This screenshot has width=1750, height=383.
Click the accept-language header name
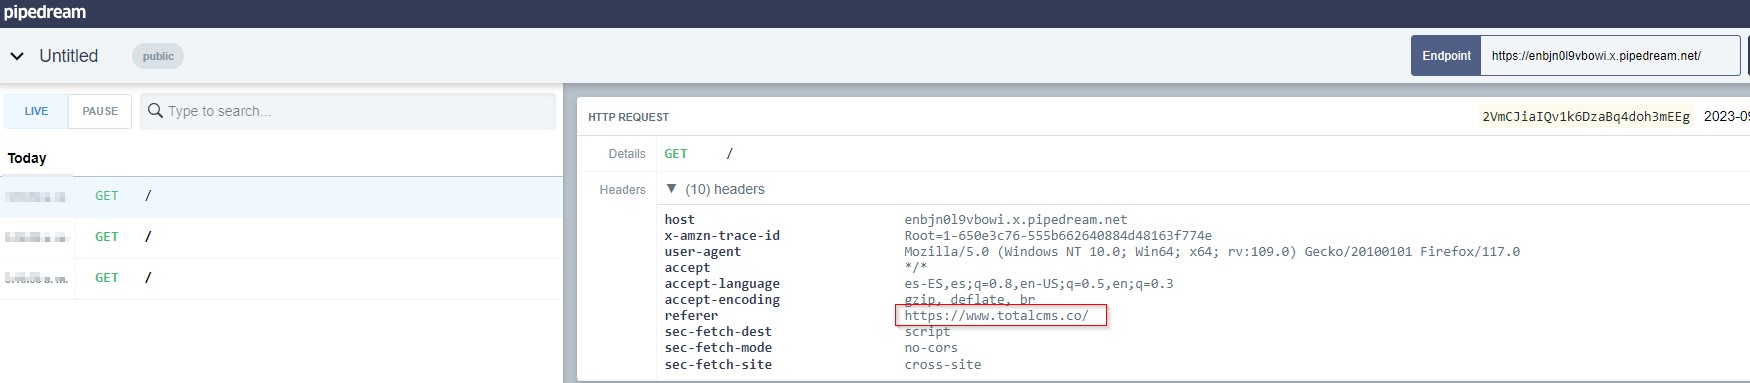pos(722,283)
